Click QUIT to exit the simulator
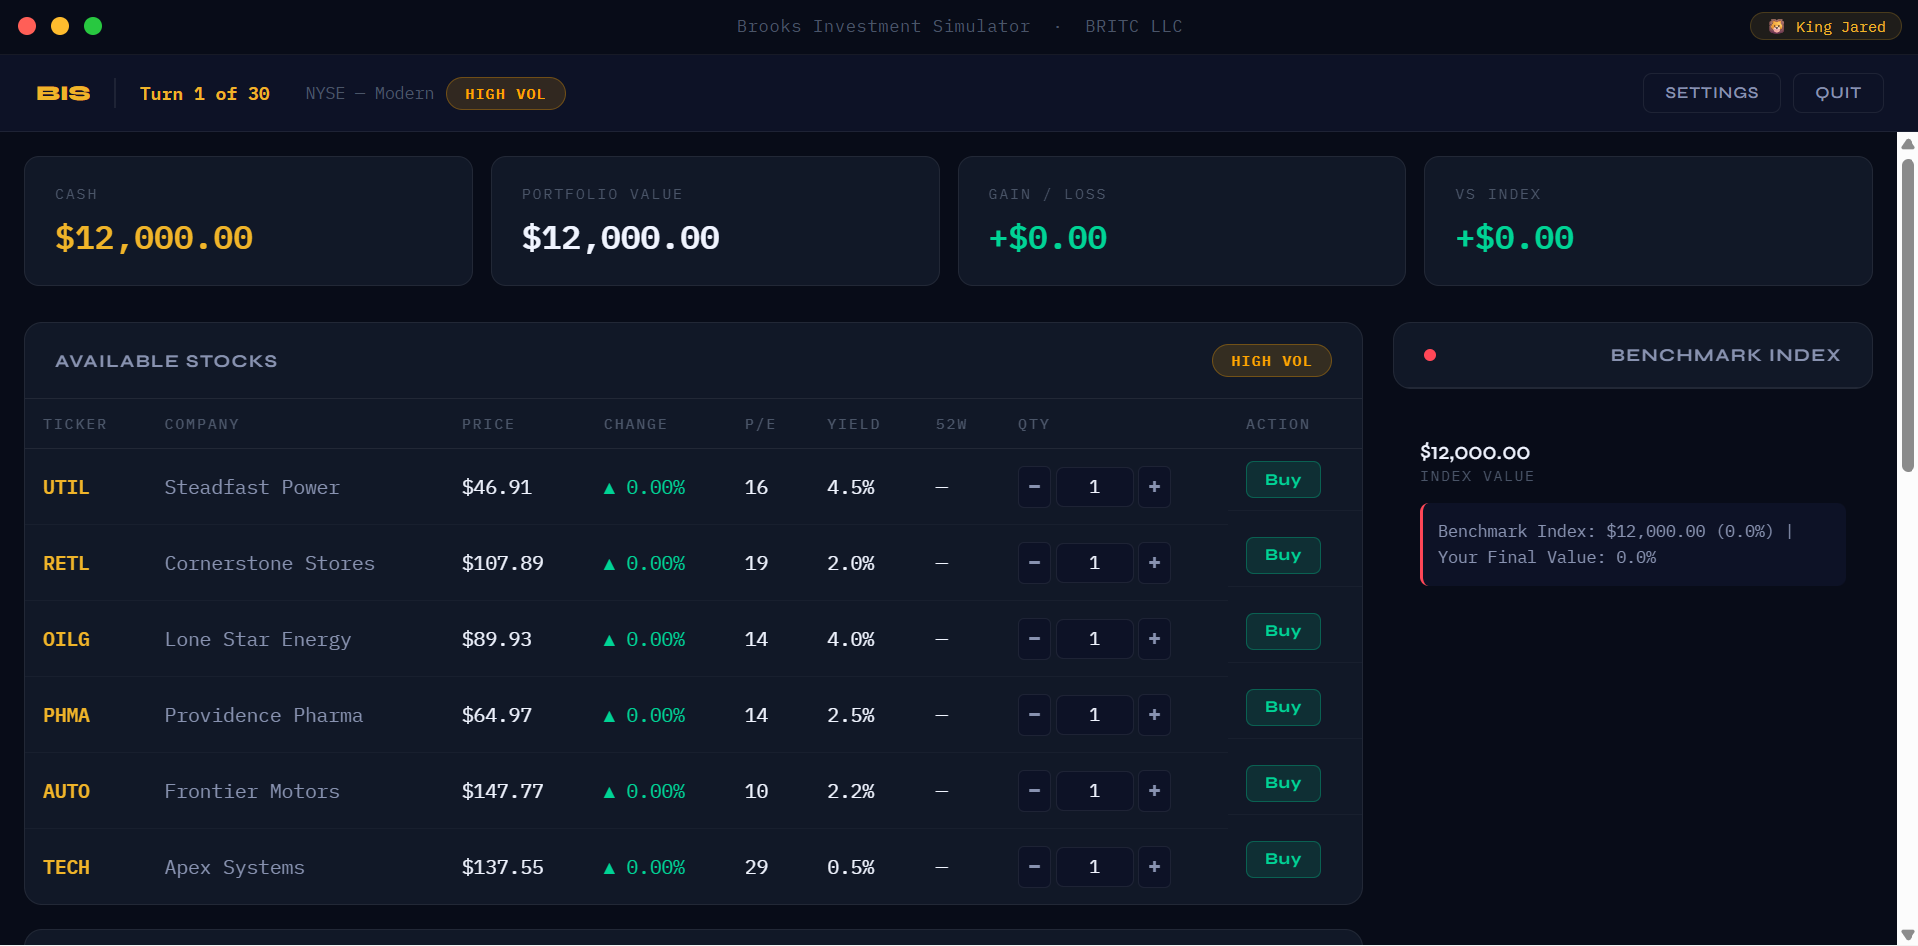Screen dimensions: 1918x946 [x=1837, y=93]
